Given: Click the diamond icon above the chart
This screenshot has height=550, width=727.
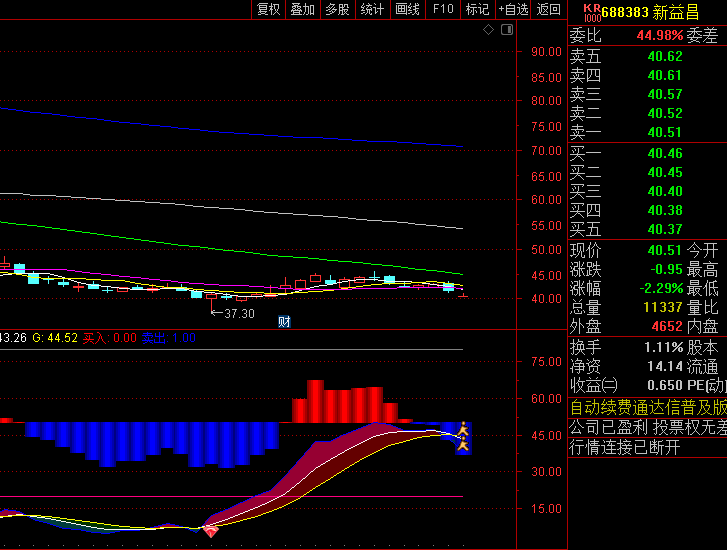Looking at the screenshot, I should [x=488, y=30].
